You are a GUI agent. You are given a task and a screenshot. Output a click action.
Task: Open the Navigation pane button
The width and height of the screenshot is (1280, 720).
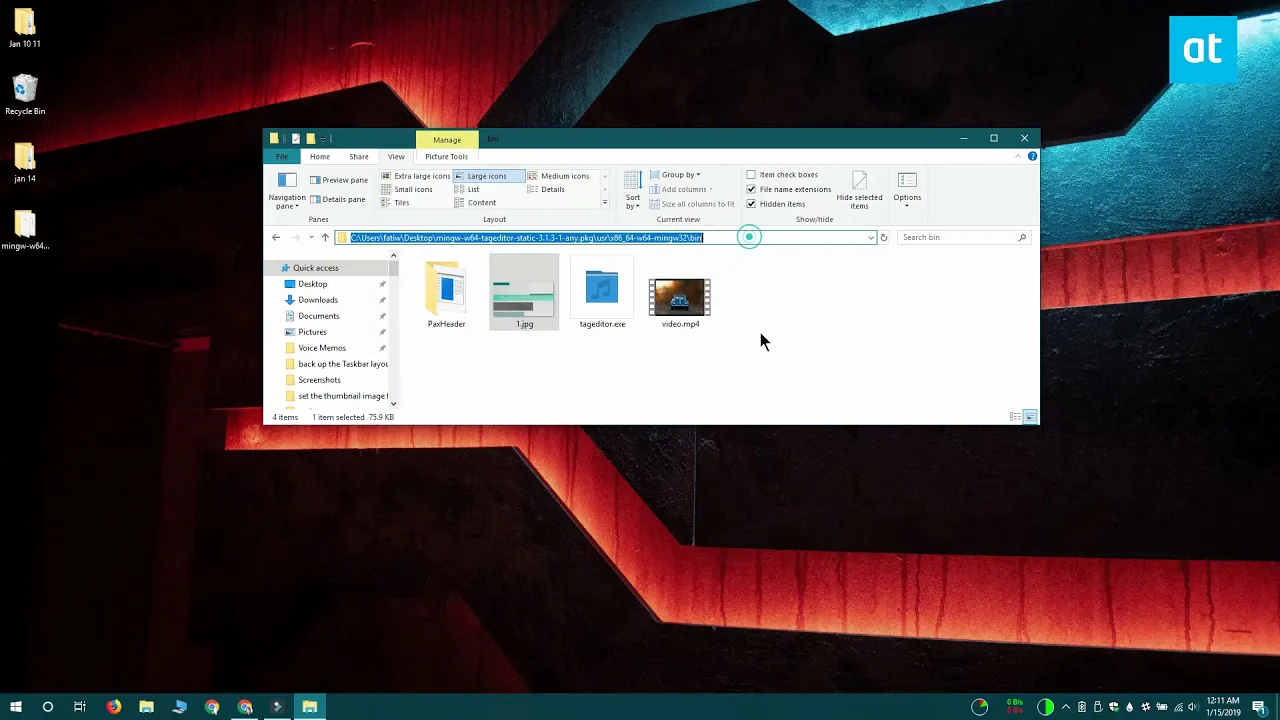click(287, 190)
